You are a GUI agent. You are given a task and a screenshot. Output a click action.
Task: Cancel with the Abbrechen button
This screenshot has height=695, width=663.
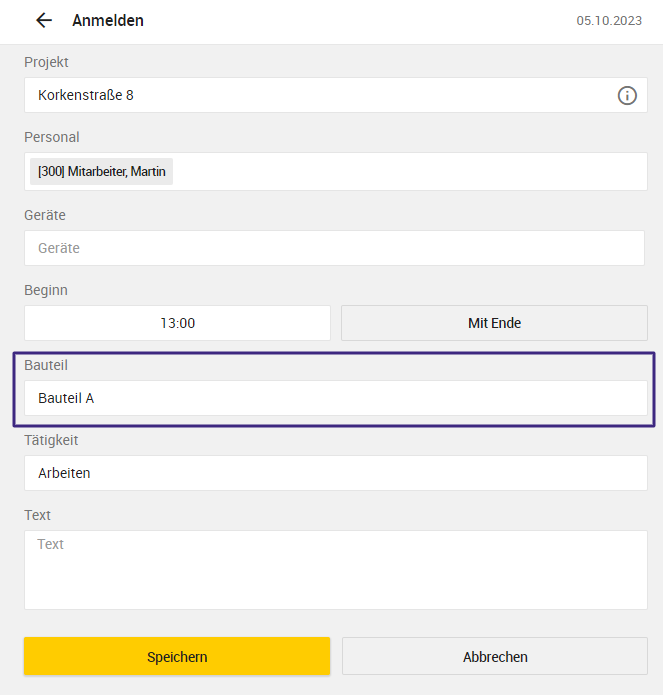pyautogui.click(x=495, y=656)
